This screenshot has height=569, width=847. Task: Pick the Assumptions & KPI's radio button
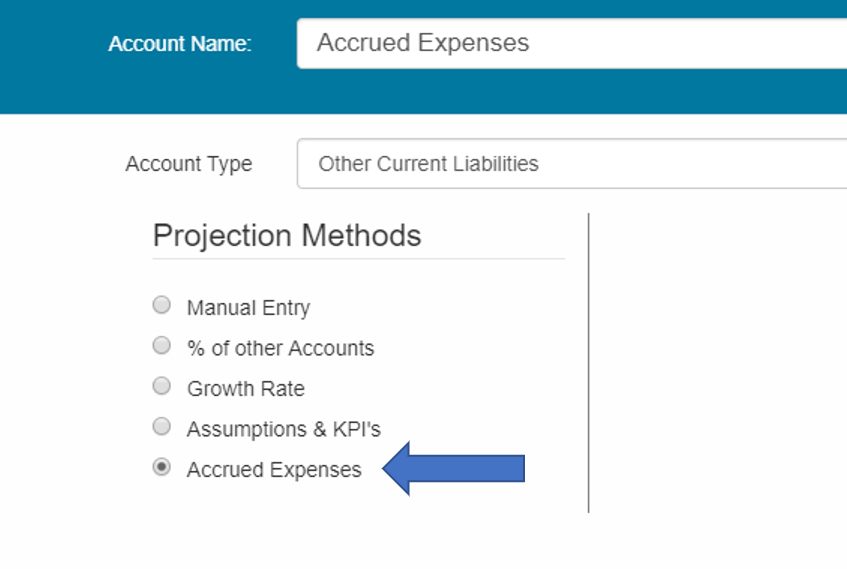click(x=161, y=427)
